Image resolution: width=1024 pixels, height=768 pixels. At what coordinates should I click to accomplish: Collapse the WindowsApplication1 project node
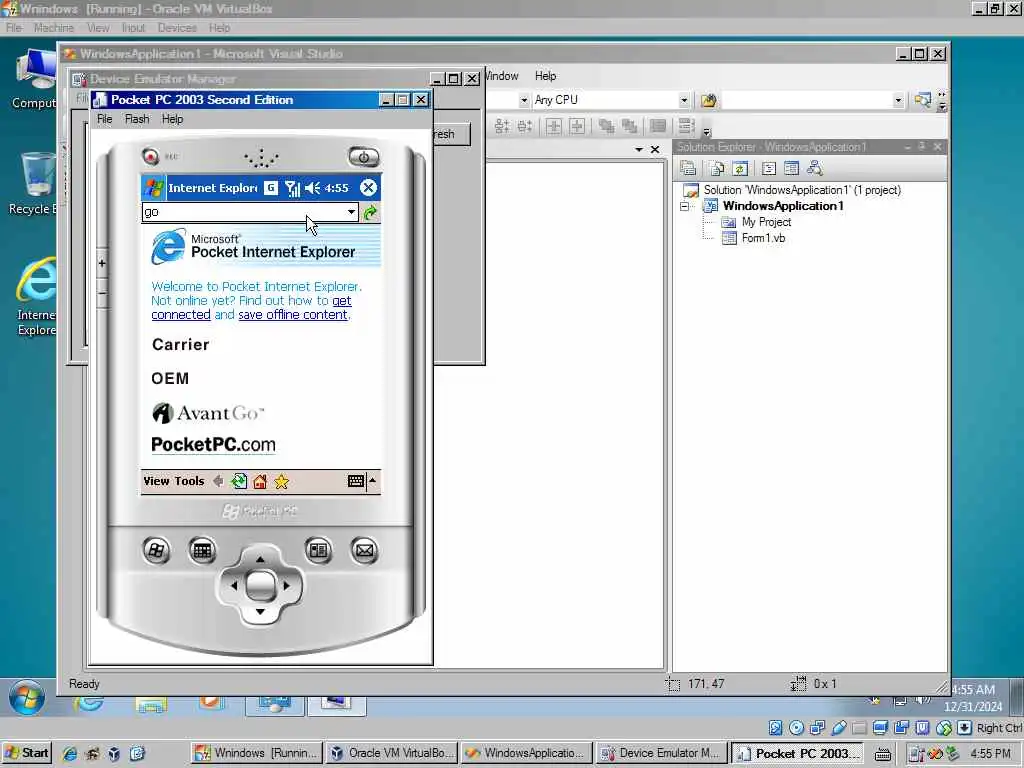[x=684, y=206]
